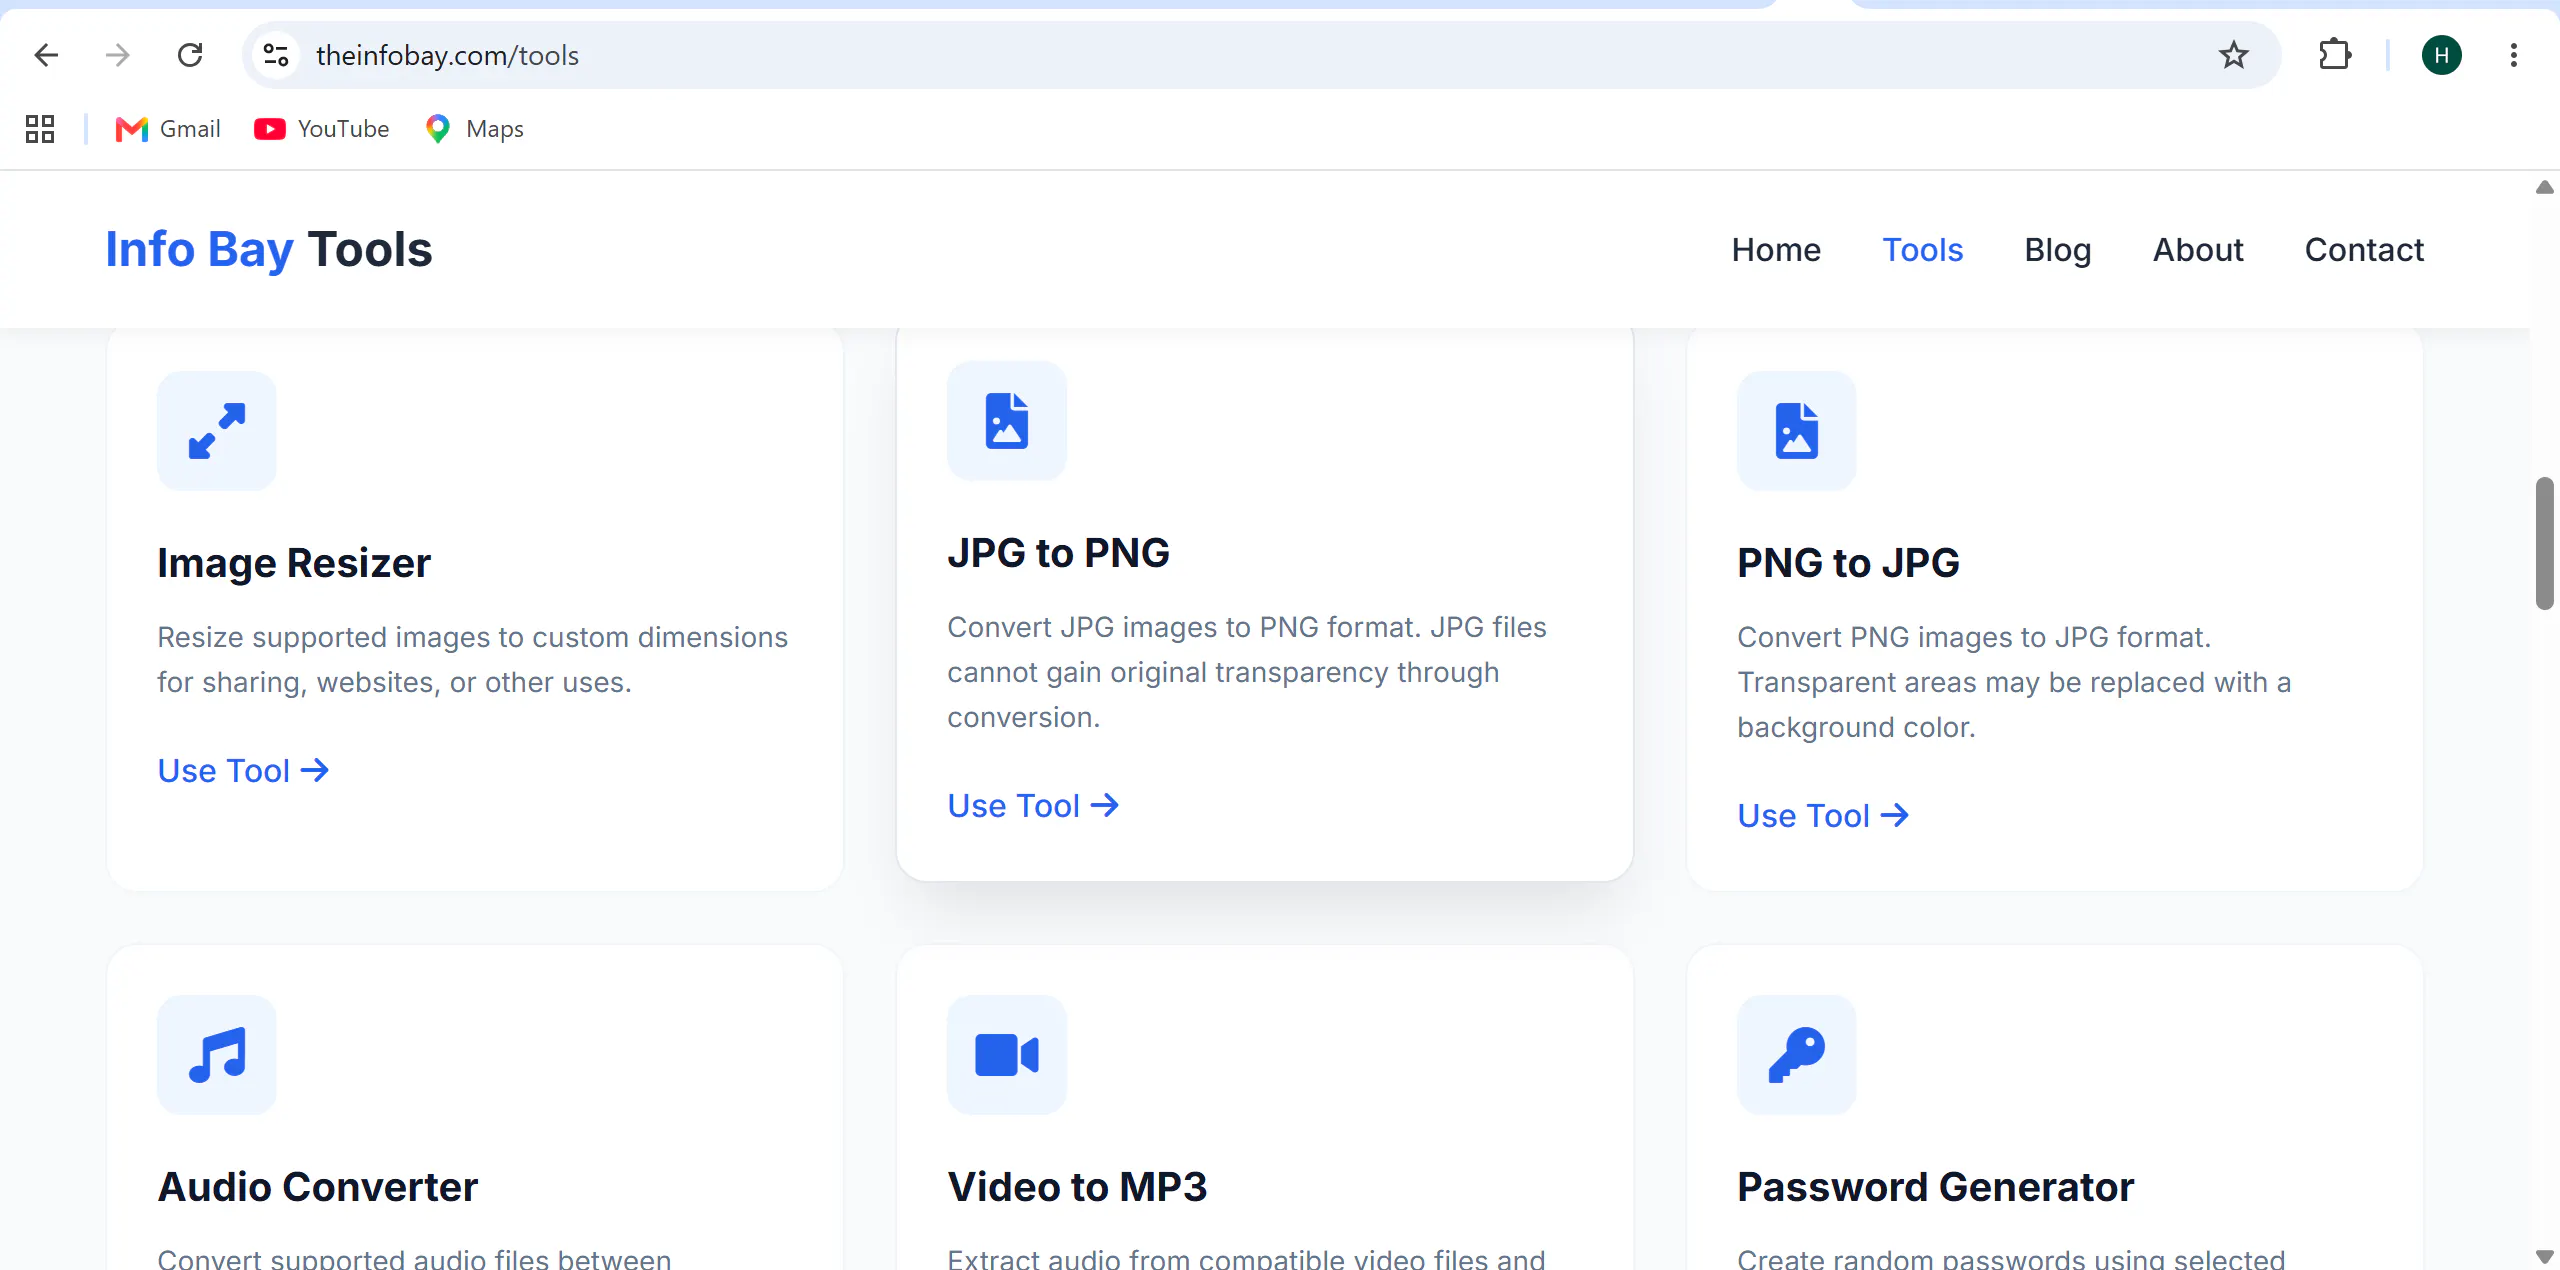Click the Password Generator key icon
This screenshot has width=2560, height=1270.
pyautogui.click(x=1797, y=1055)
